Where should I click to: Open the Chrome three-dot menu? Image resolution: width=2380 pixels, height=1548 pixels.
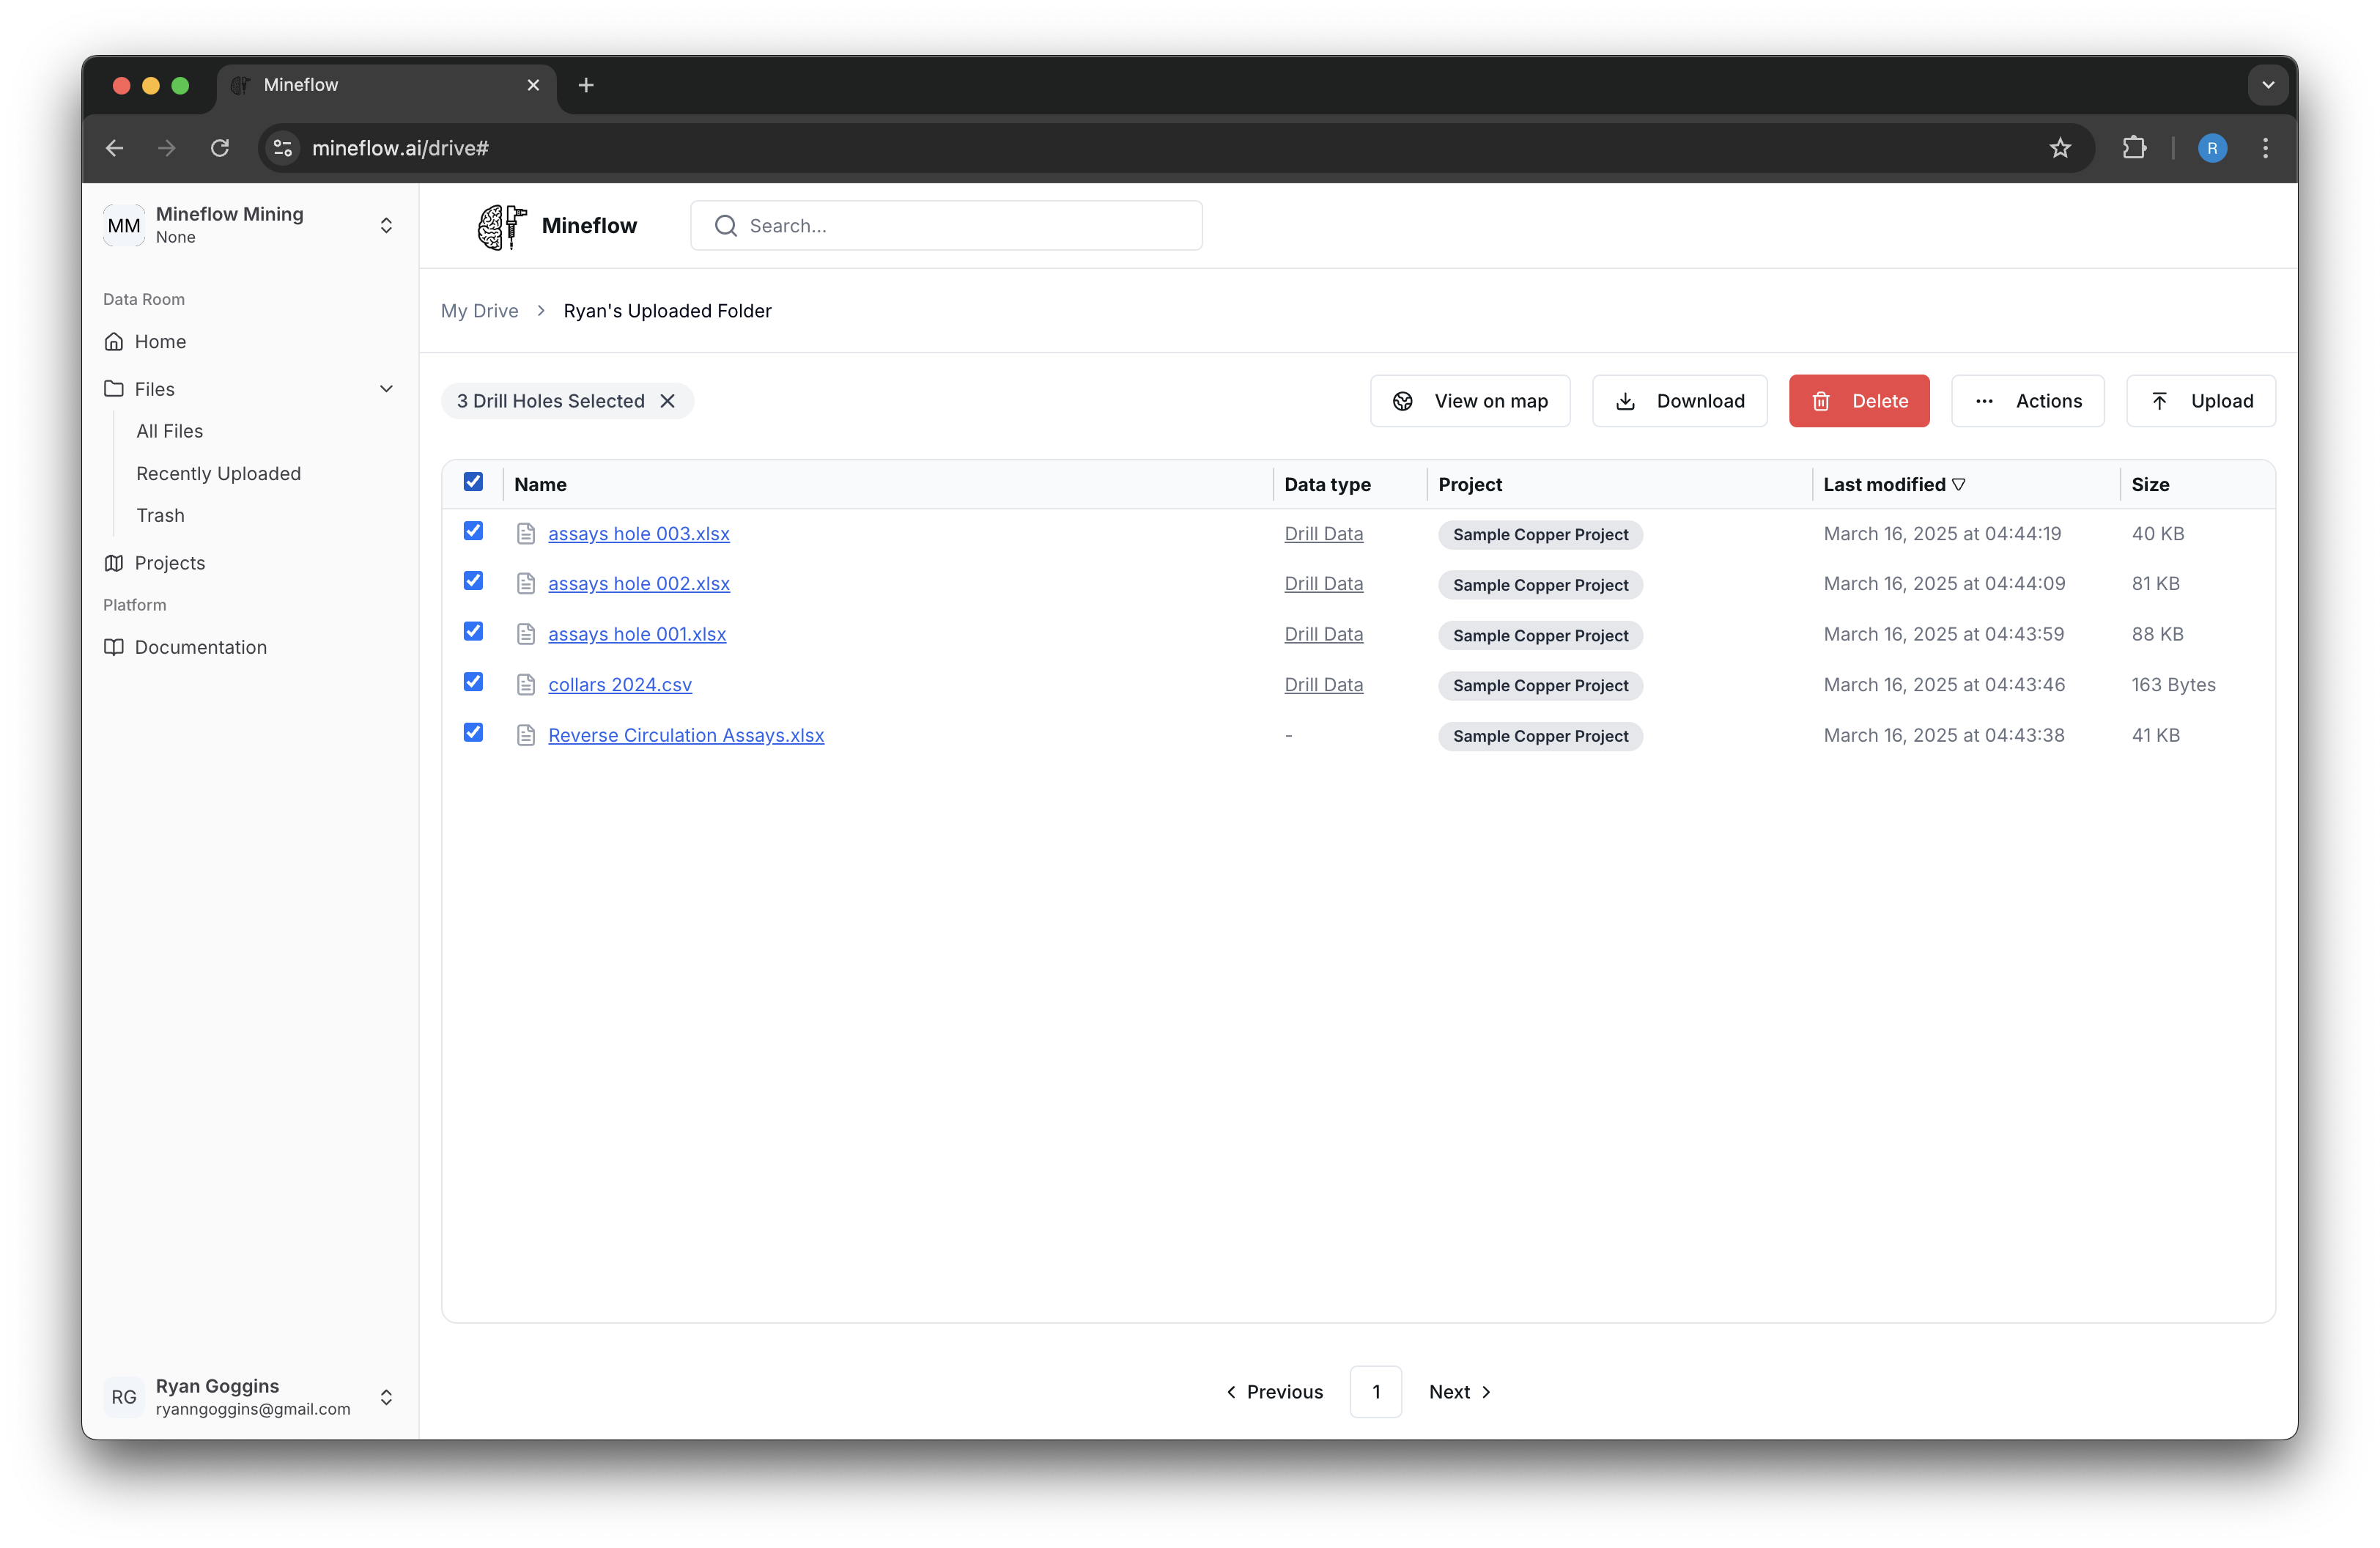[2266, 148]
